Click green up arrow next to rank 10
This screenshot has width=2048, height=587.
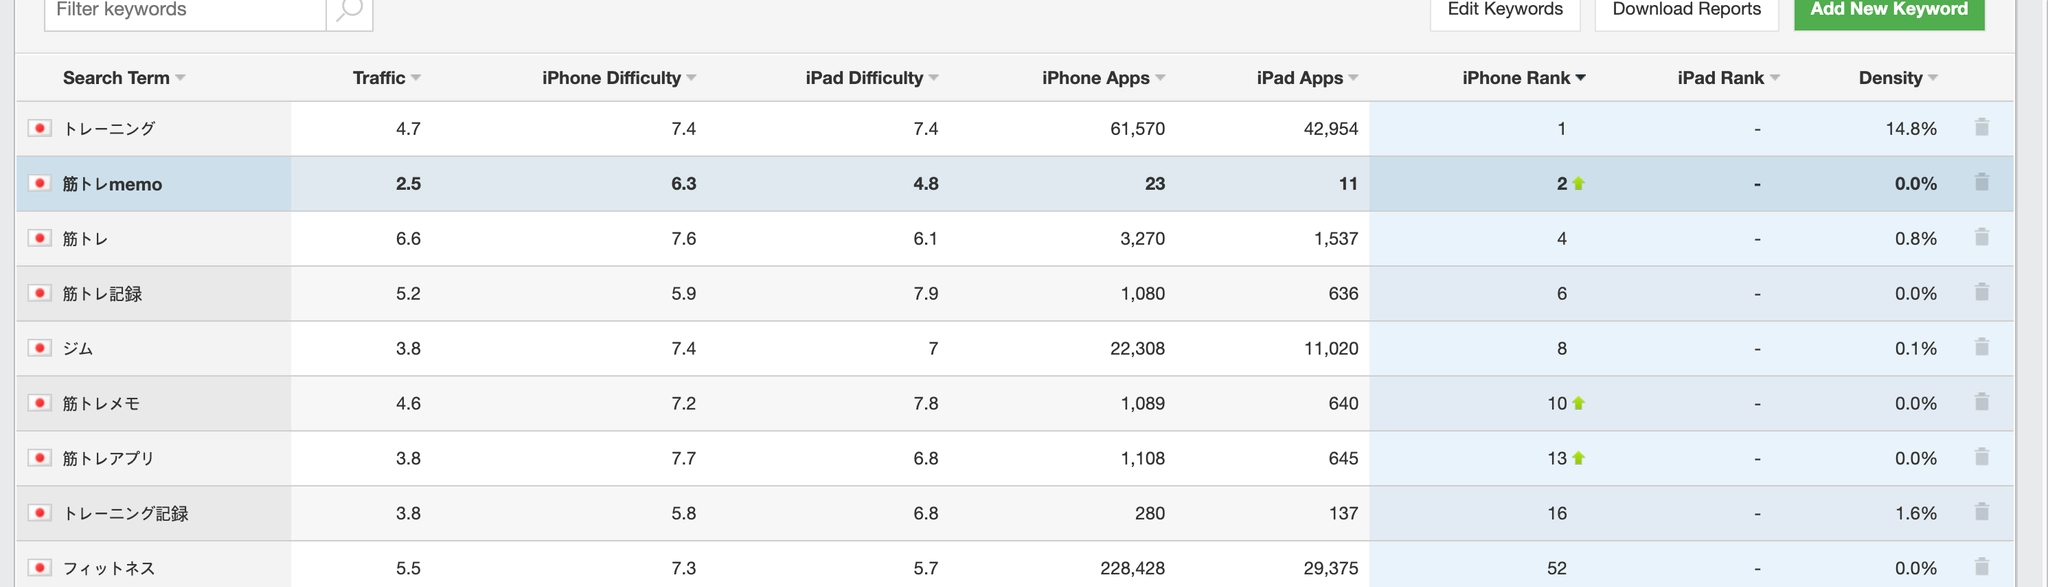tap(1579, 403)
